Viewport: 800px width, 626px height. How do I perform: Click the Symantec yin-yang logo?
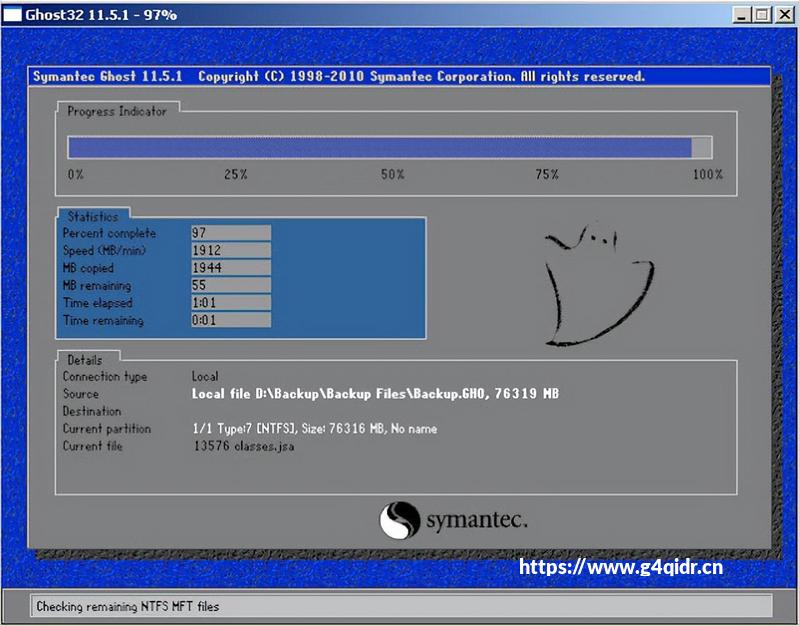(x=399, y=520)
